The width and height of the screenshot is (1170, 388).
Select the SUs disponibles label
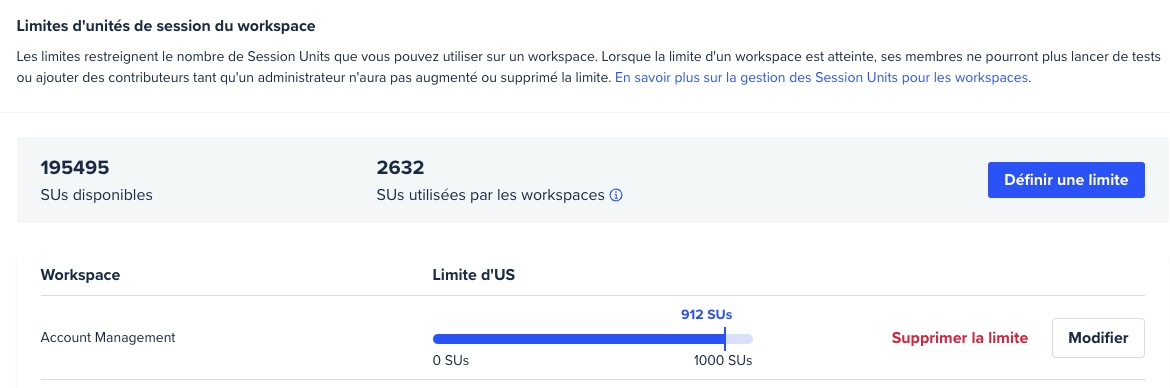[96, 195]
